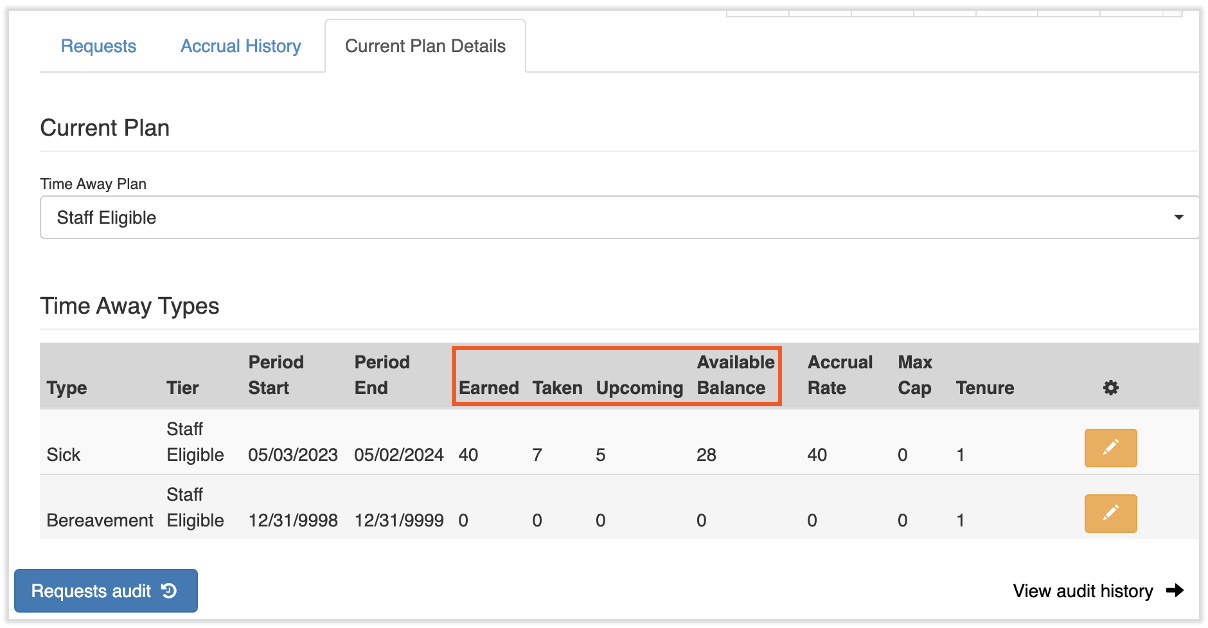Select the Current Plan Details tab
The width and height of the screenshot is (1208, 628).
pyautogui.click(x=425, y=46)
